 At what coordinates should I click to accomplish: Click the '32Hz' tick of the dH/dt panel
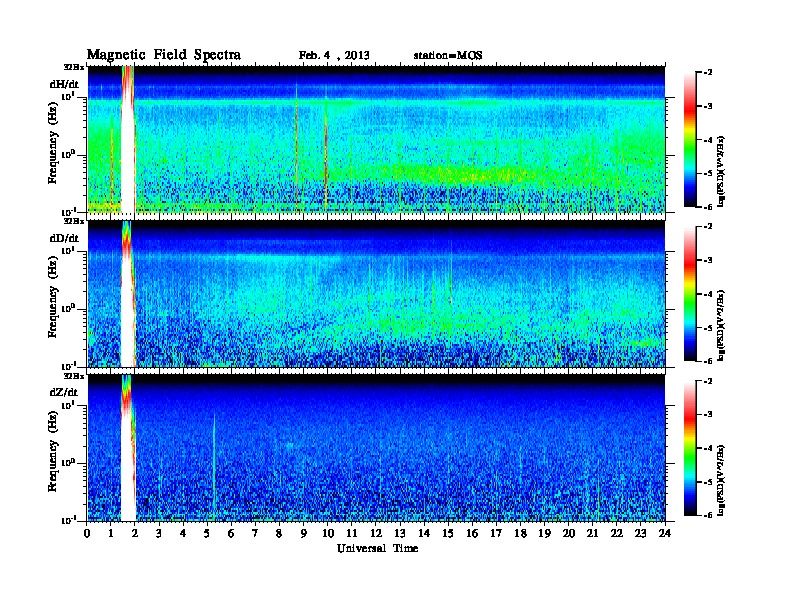coord(74,67)
